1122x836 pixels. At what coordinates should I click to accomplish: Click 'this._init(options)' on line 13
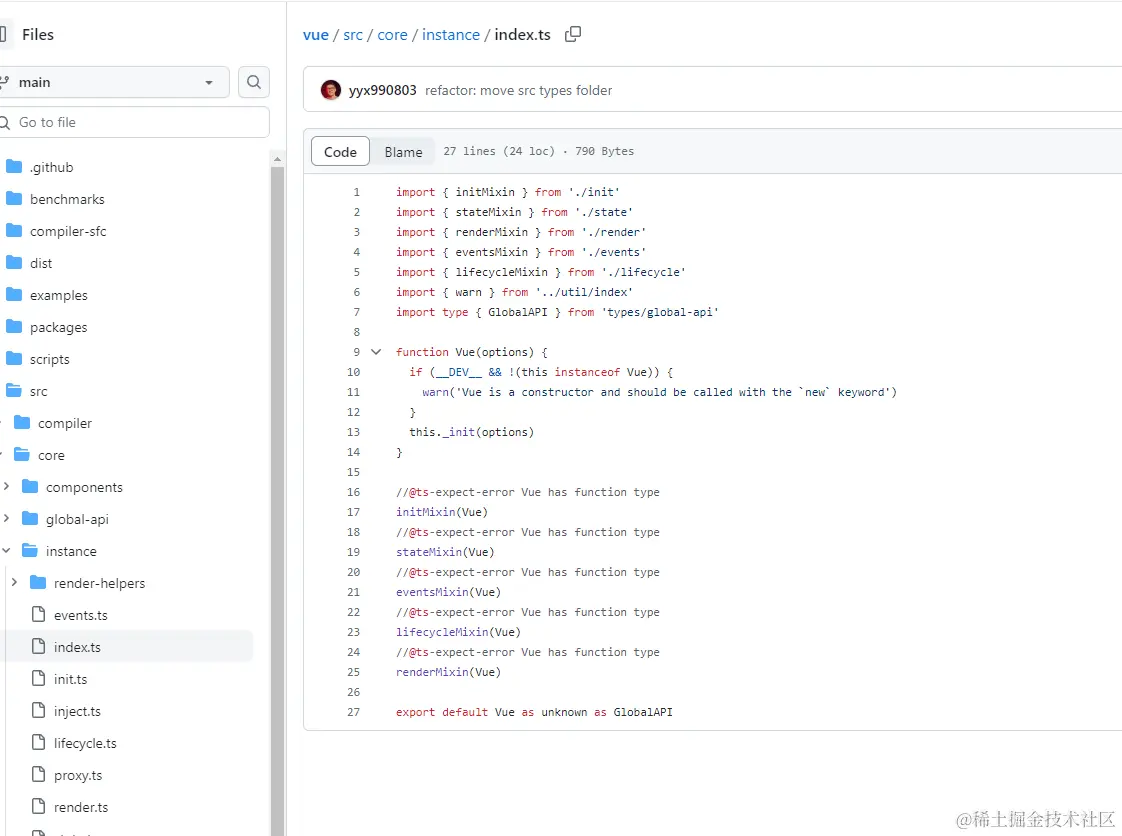472,432
